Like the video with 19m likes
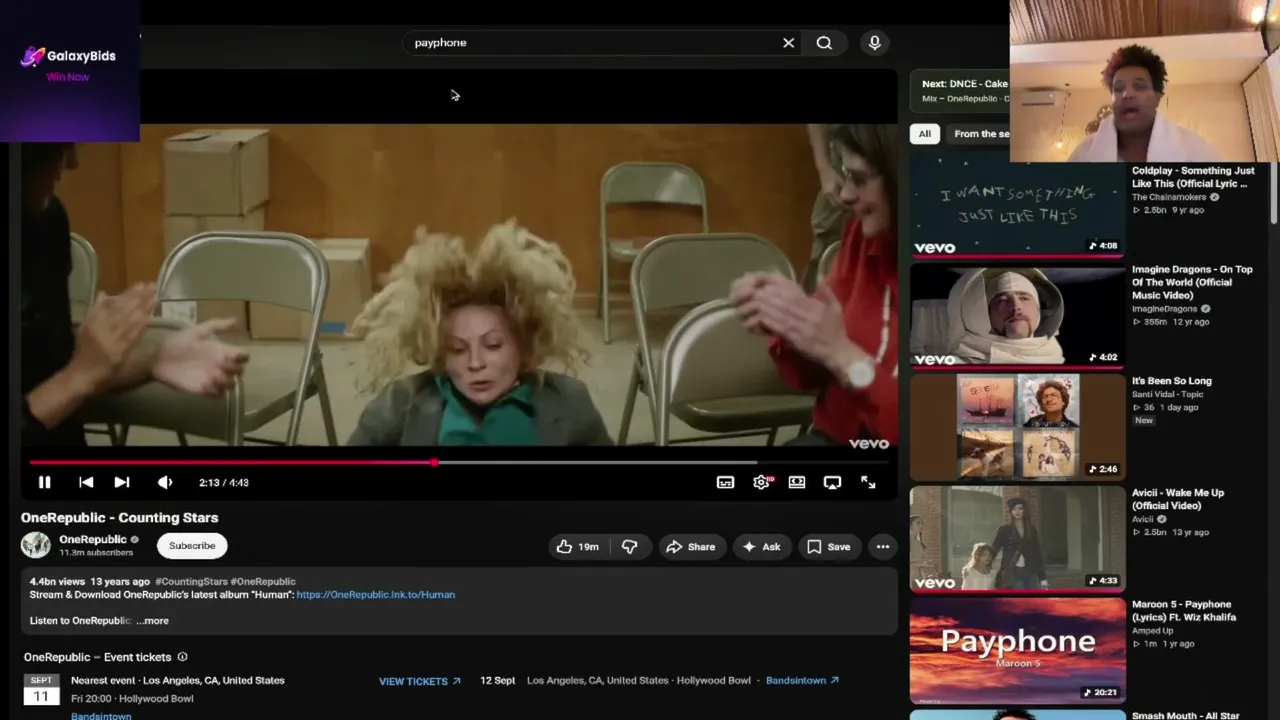Image resolution: width=1280 pixels, height=720 pixels. tap(577, 547)
